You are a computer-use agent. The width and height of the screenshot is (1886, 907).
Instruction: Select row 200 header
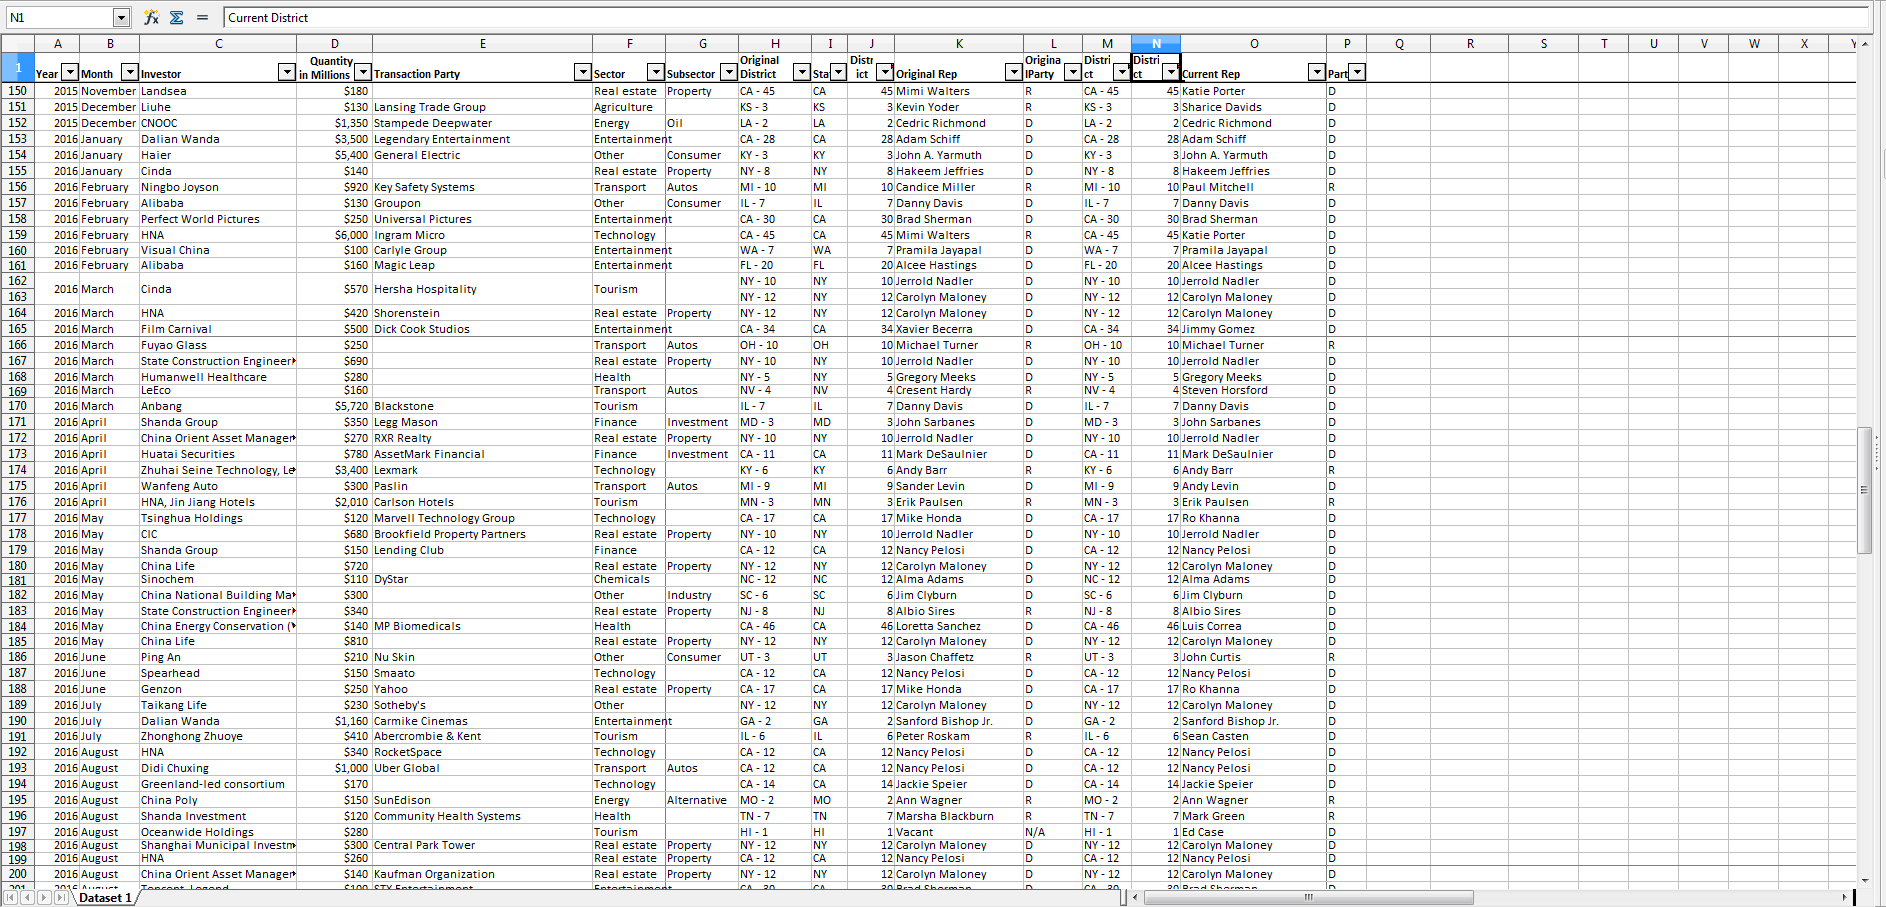(x=17, y=874)
